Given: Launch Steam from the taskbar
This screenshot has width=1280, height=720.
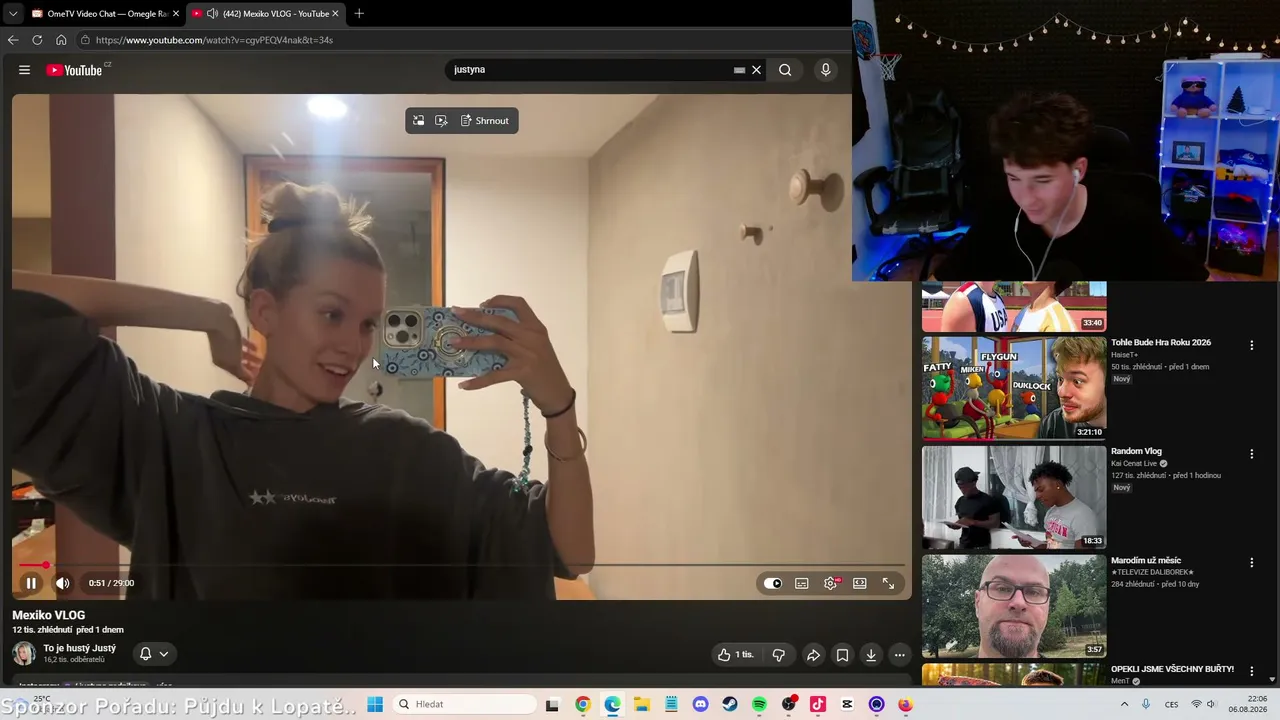Looking at the screenshot, I should tap(730, 704).
